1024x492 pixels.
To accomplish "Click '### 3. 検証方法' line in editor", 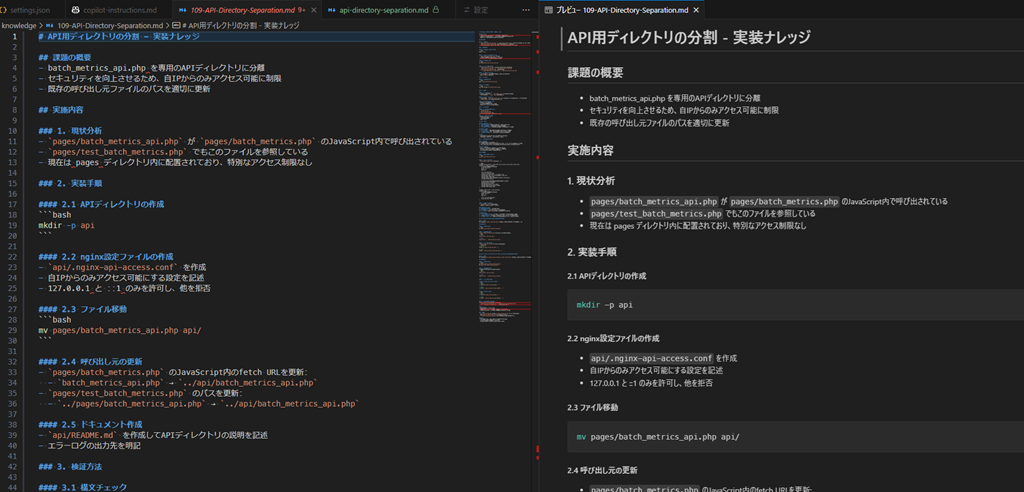I will click(70, 467).
